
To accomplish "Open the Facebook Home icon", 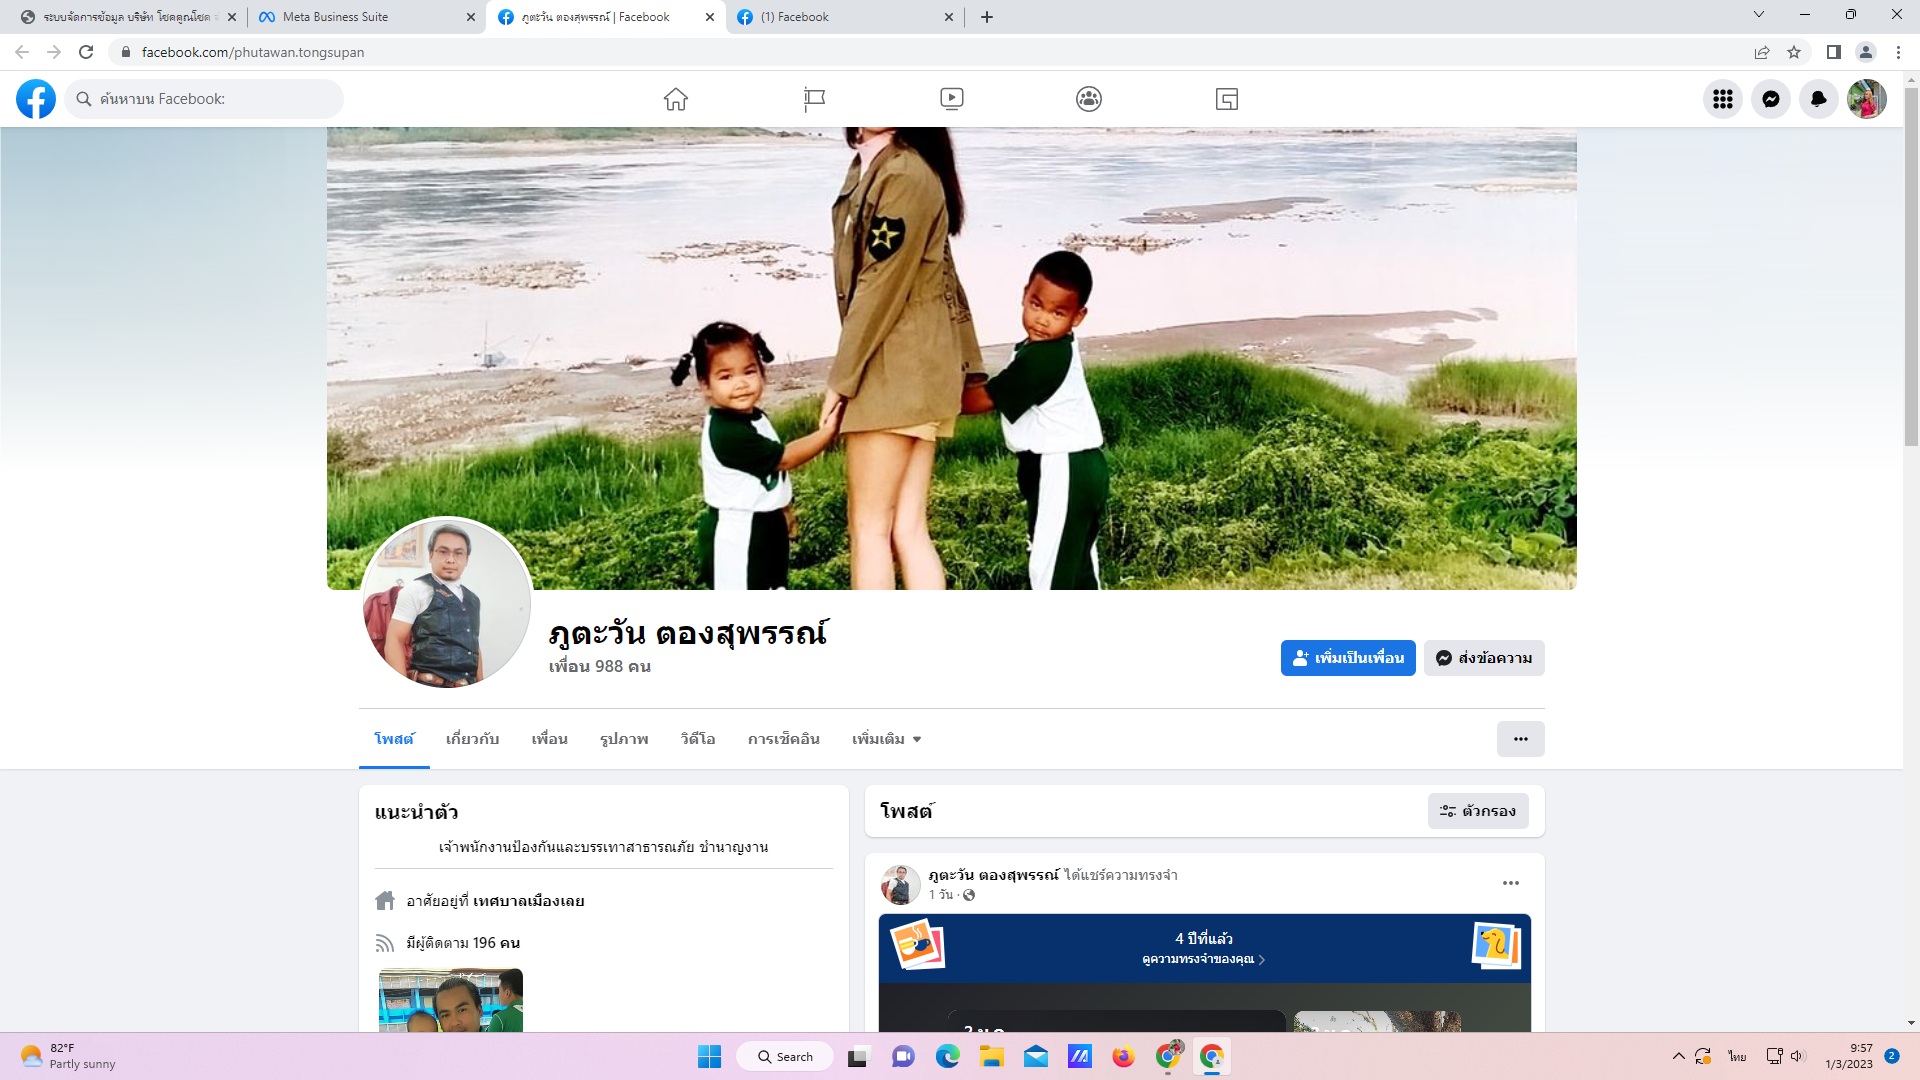I will [x=676, y=99].
